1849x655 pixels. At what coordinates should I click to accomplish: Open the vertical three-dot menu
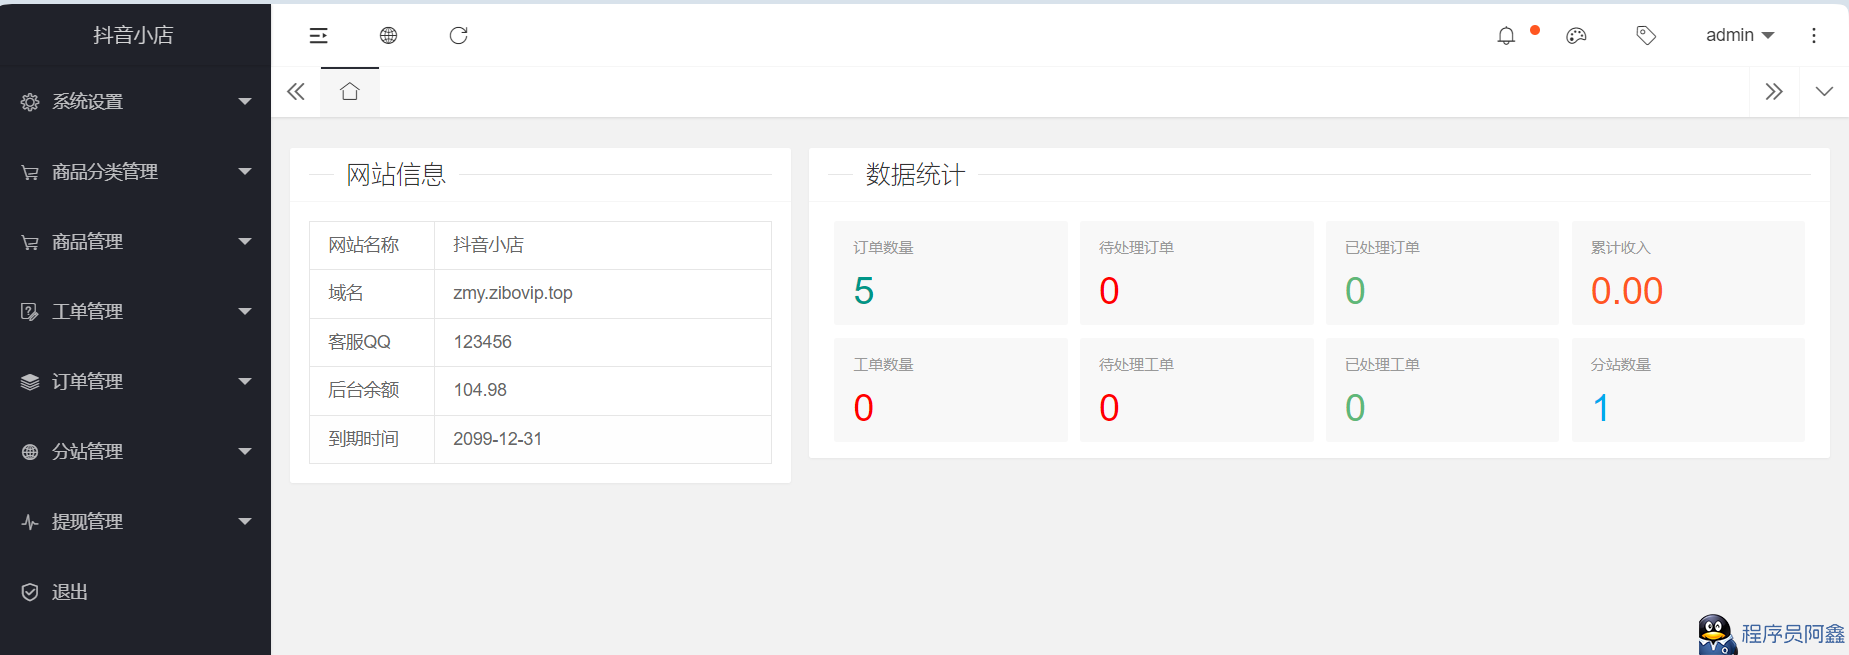(1814, 36)
